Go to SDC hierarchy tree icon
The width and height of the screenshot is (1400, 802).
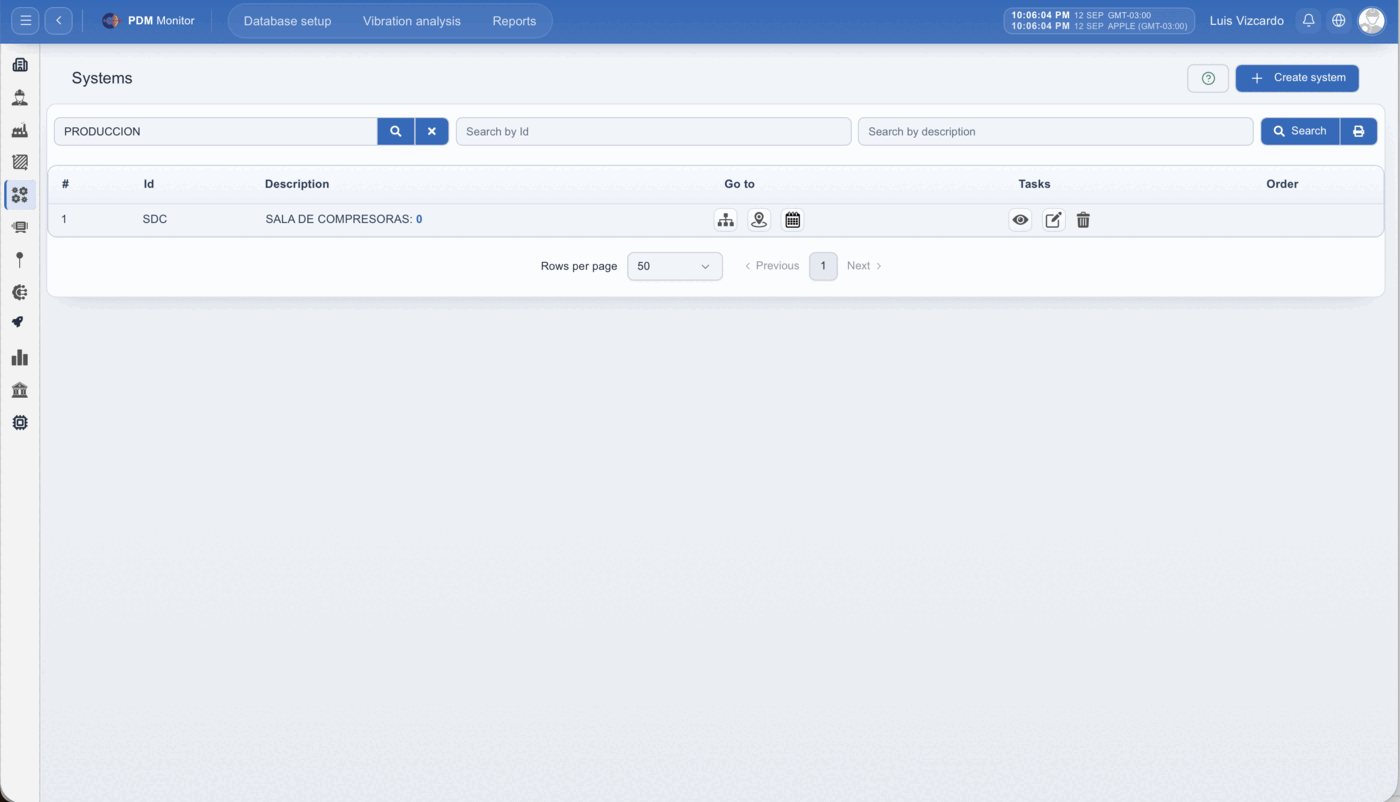click(726, 220)
